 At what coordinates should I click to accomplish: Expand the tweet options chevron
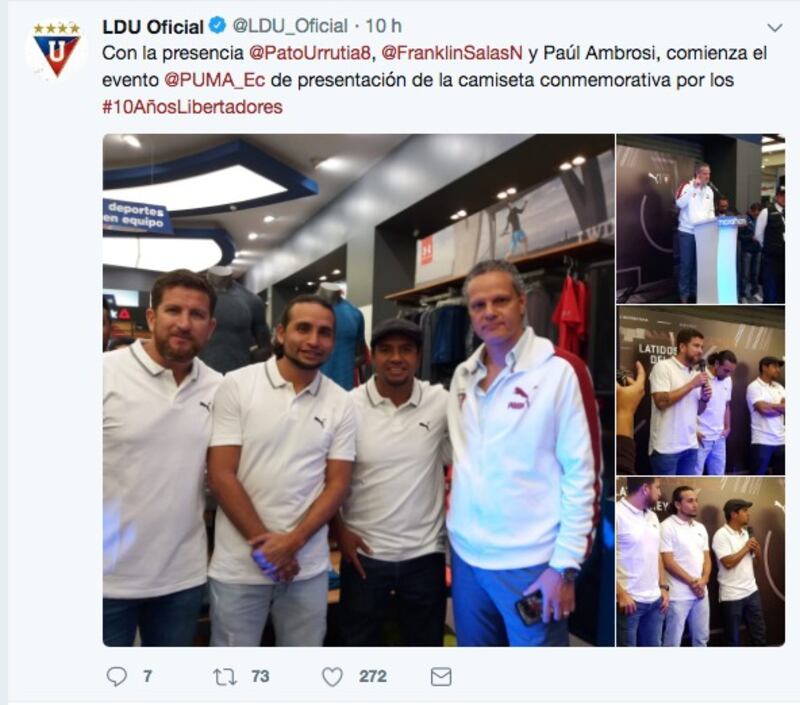(x=774, y=28)
